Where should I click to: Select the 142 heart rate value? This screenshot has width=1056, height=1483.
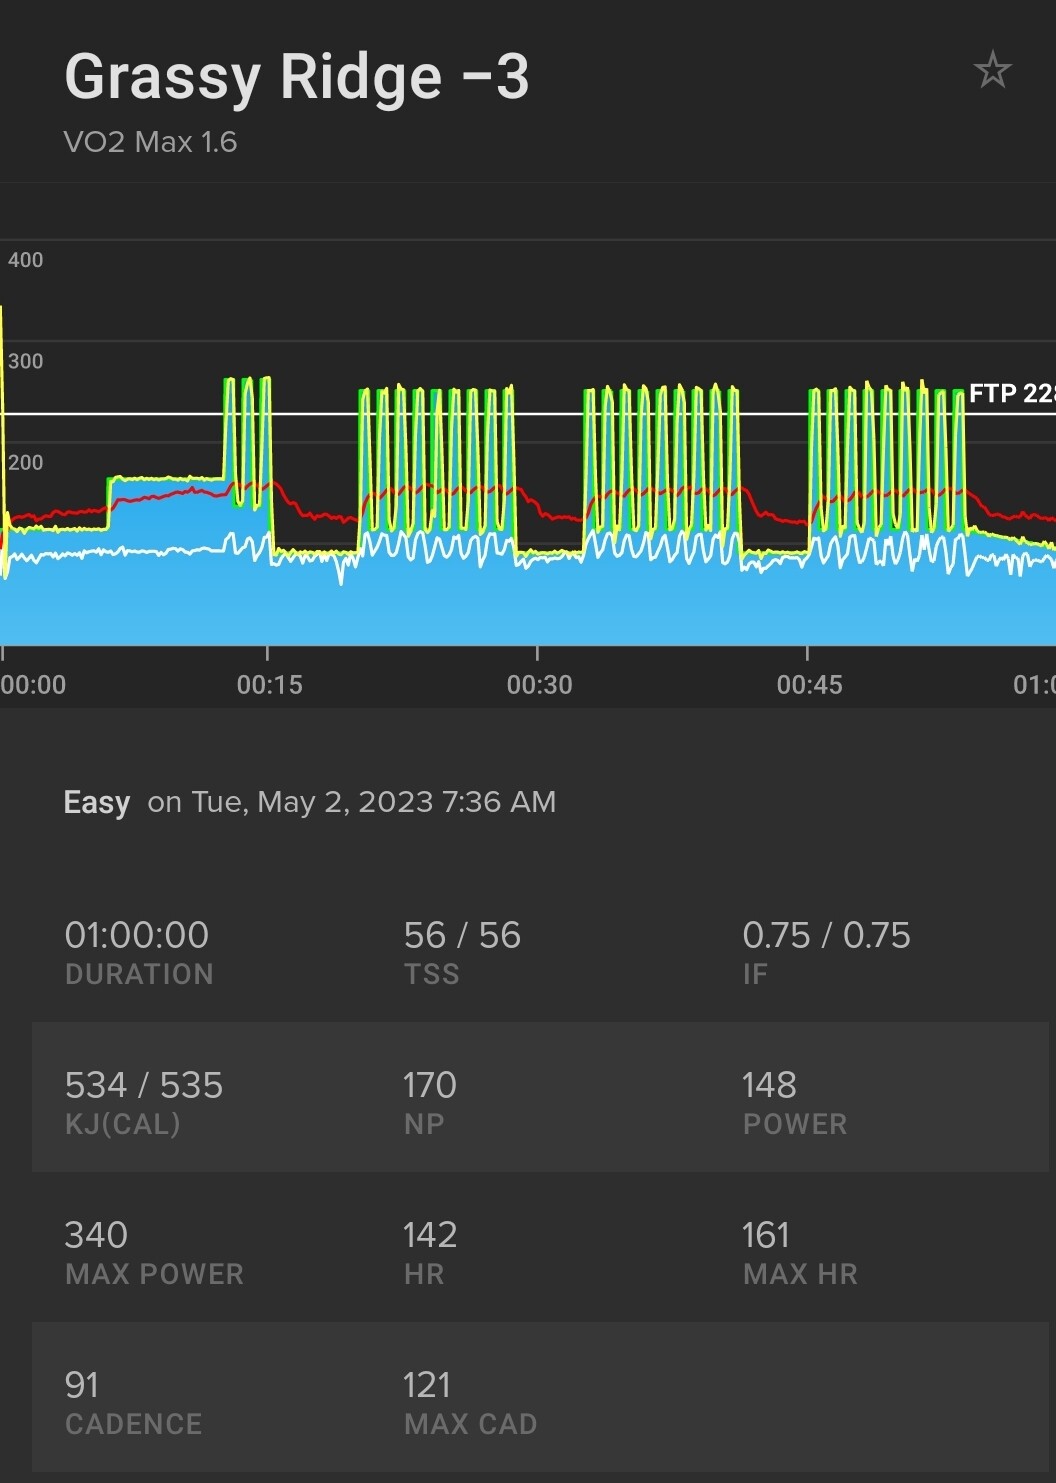[430, 1235]
